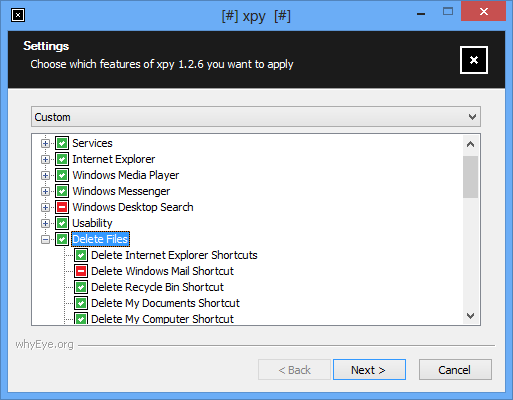Viewport: 513px width, 400px height.
Task: Select the Internet Explorer label
Action: tap(114, 159)
